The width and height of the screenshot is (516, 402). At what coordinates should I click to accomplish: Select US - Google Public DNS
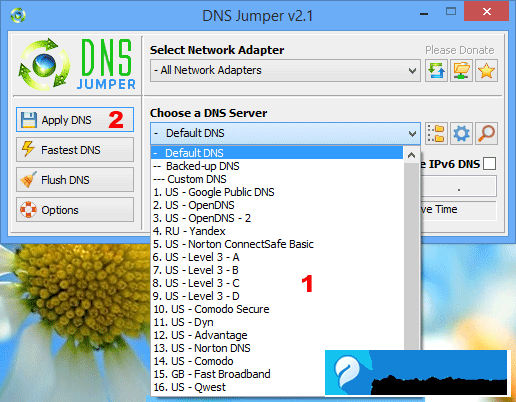click(x=277, y=192)
